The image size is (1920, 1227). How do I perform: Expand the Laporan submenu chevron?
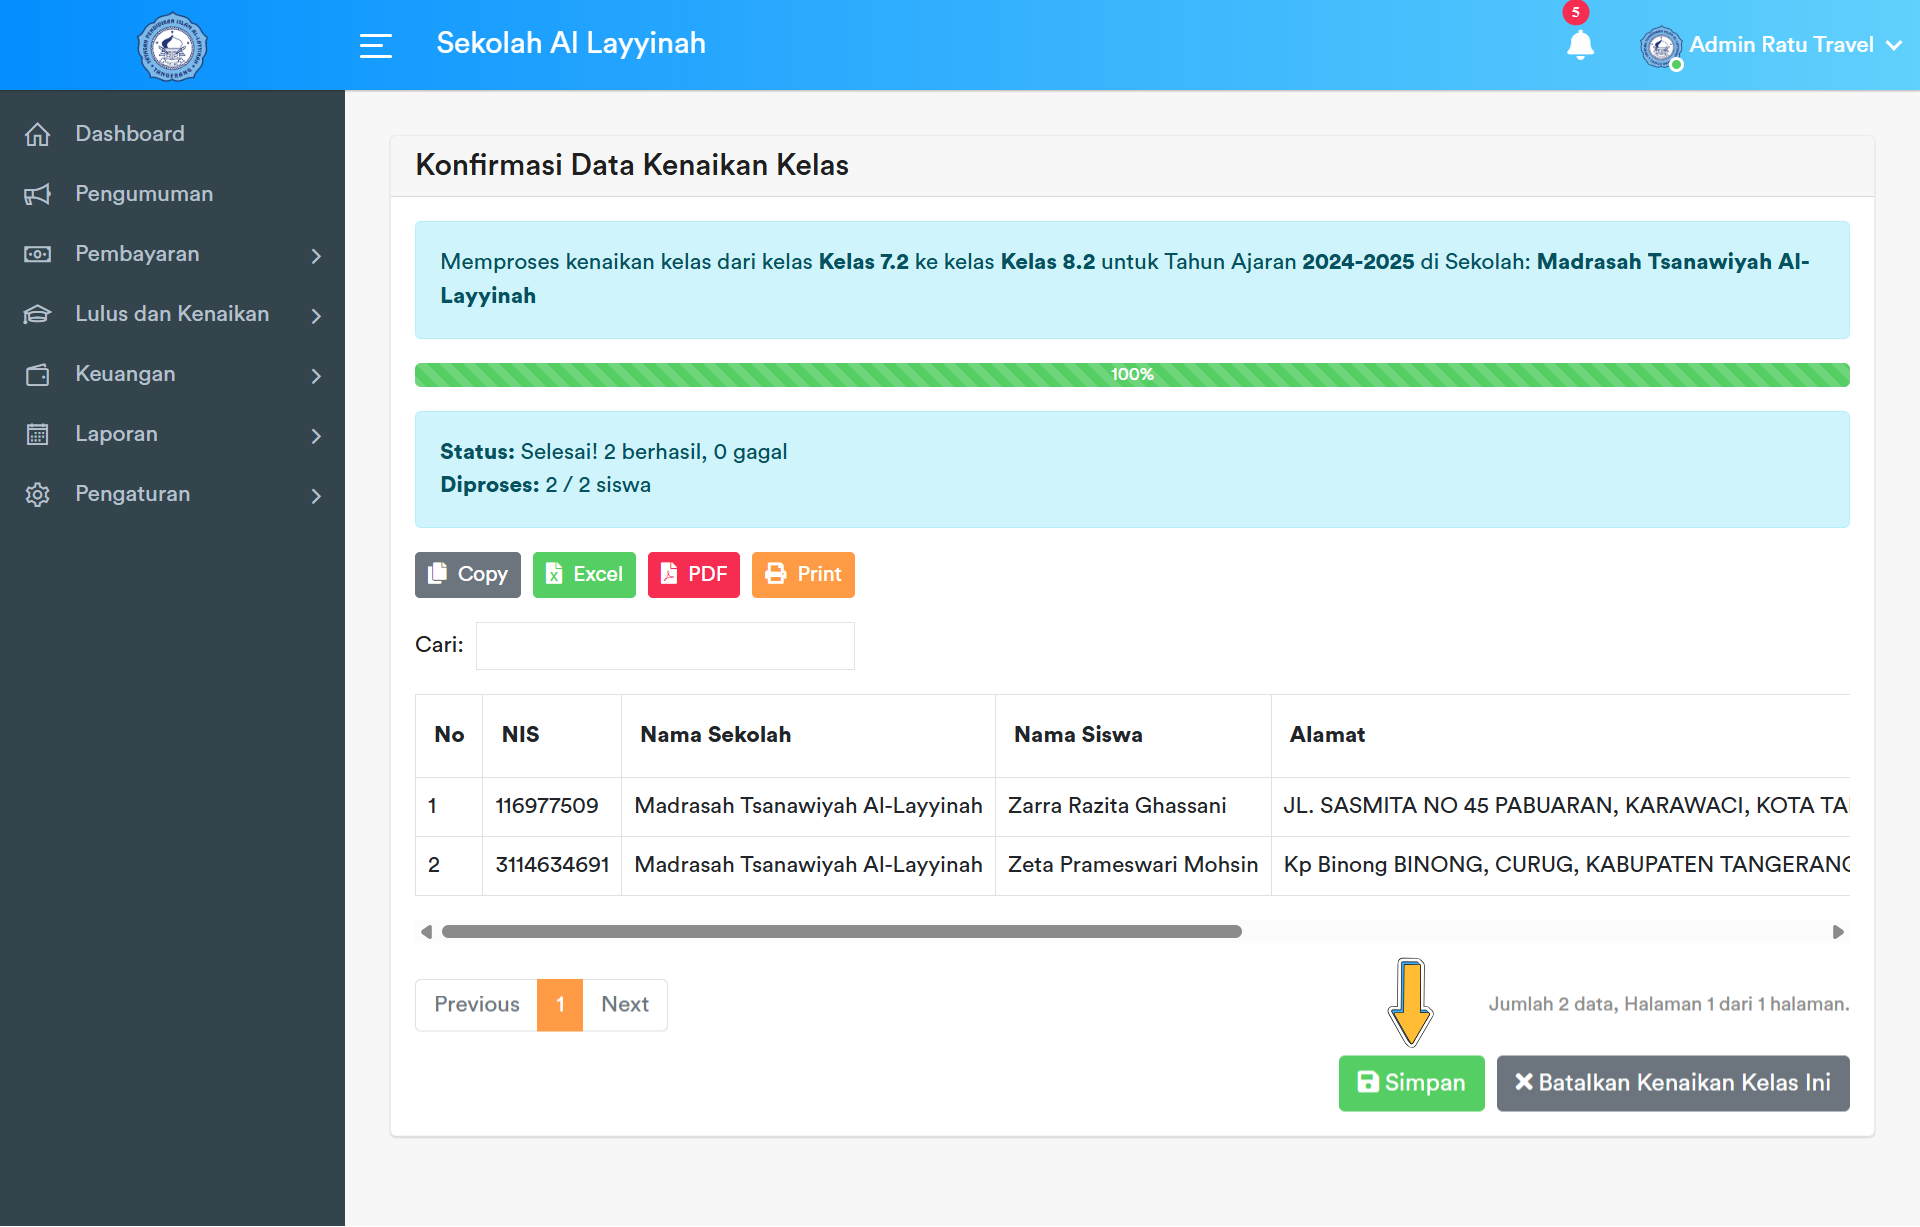(x=316, y=436)
